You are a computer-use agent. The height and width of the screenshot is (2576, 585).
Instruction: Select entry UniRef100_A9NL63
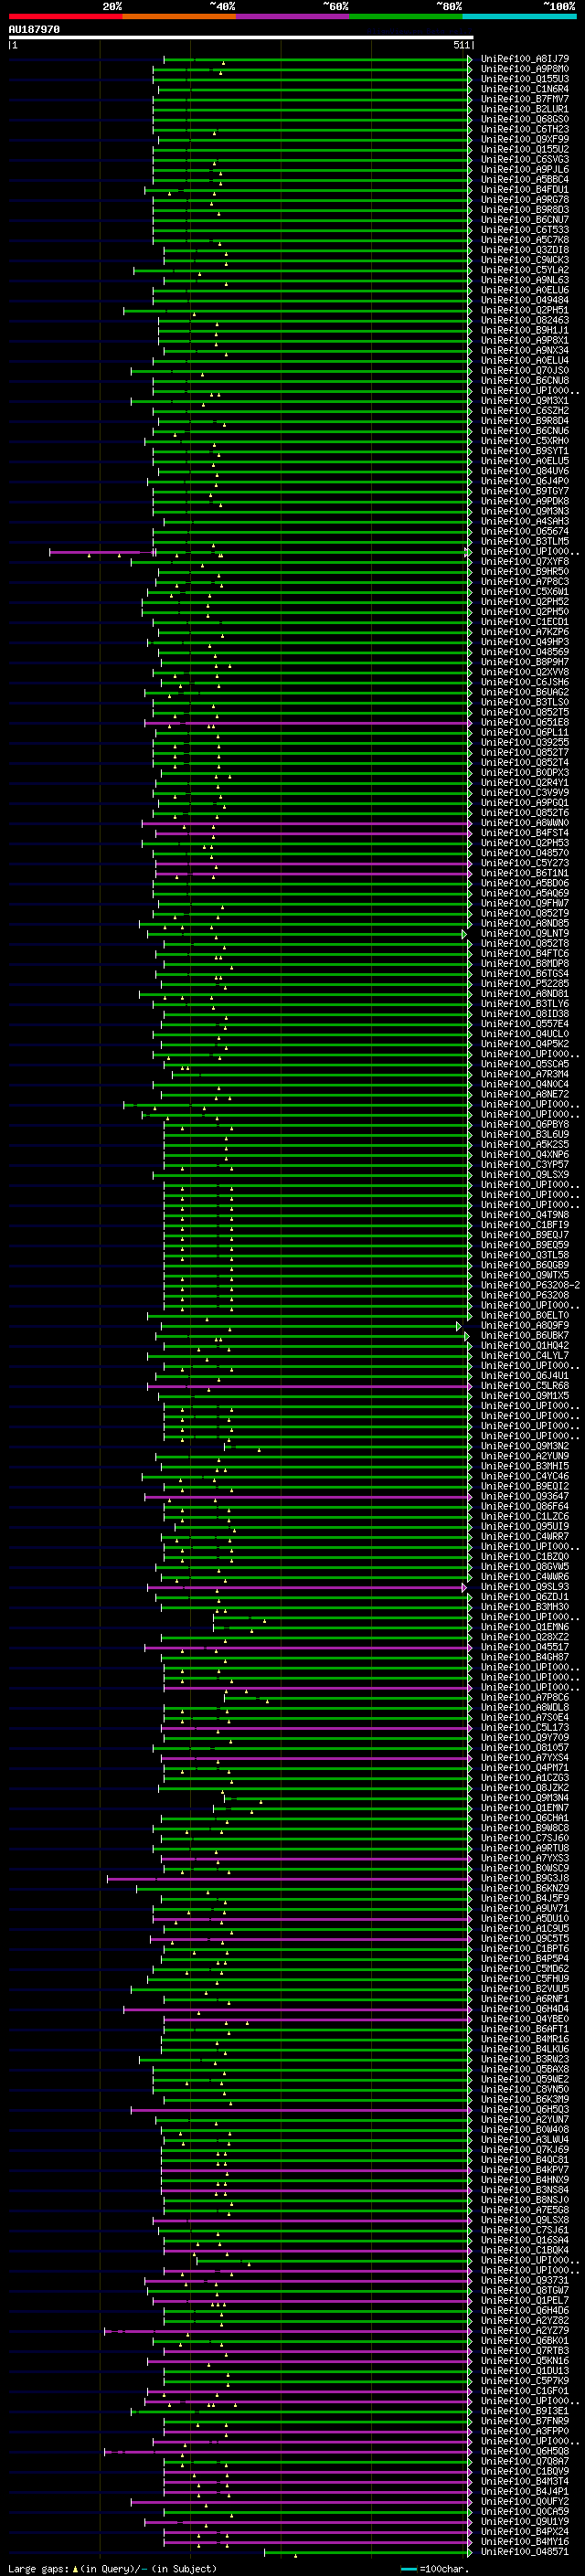tap(525, 280)
